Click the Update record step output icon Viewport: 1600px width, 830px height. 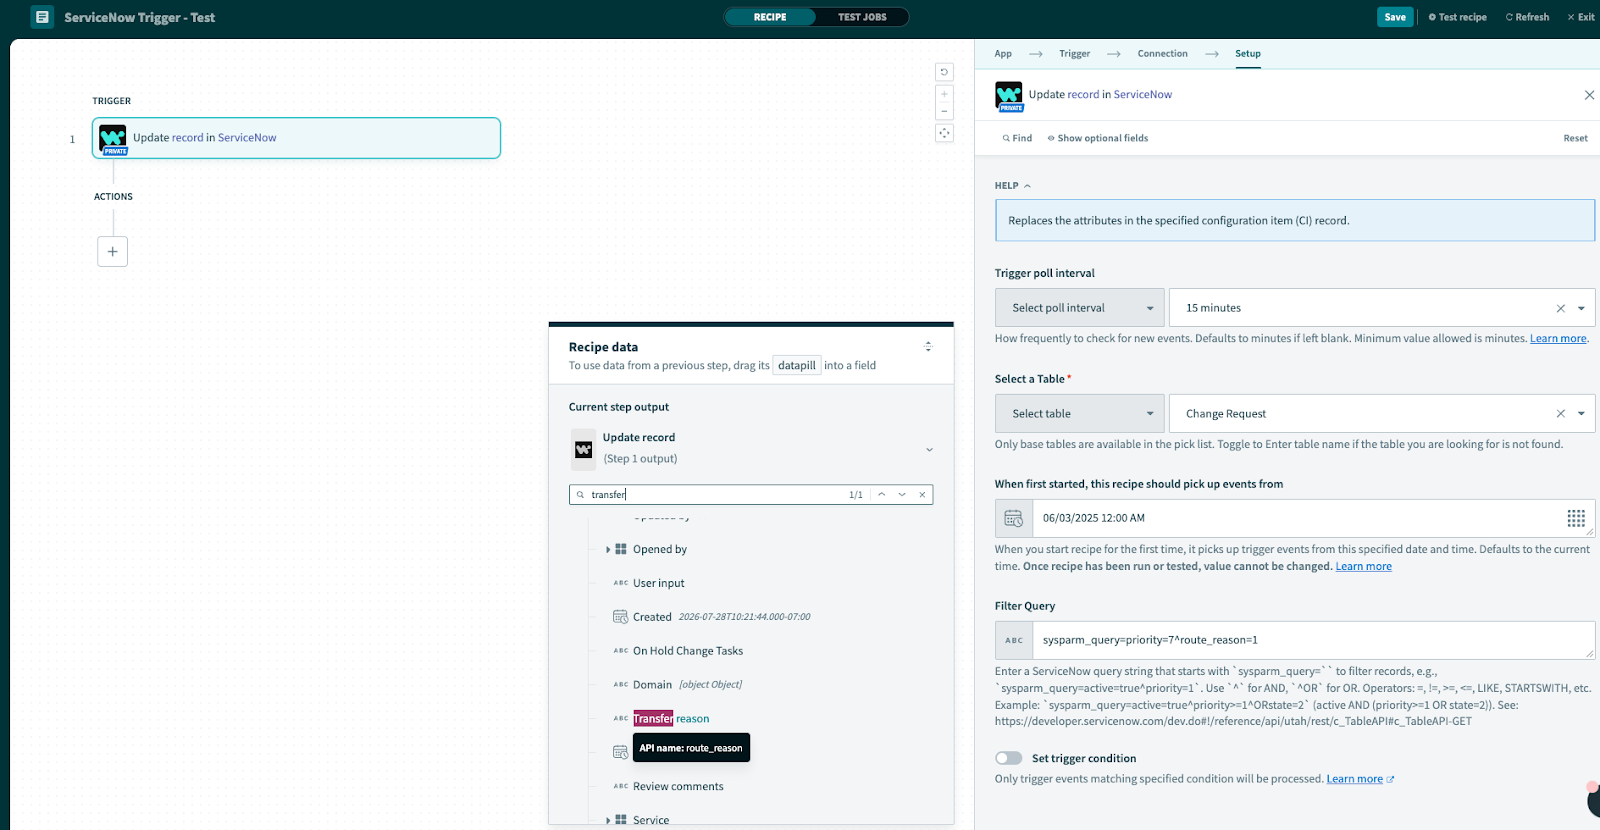(x=583, y=449)
